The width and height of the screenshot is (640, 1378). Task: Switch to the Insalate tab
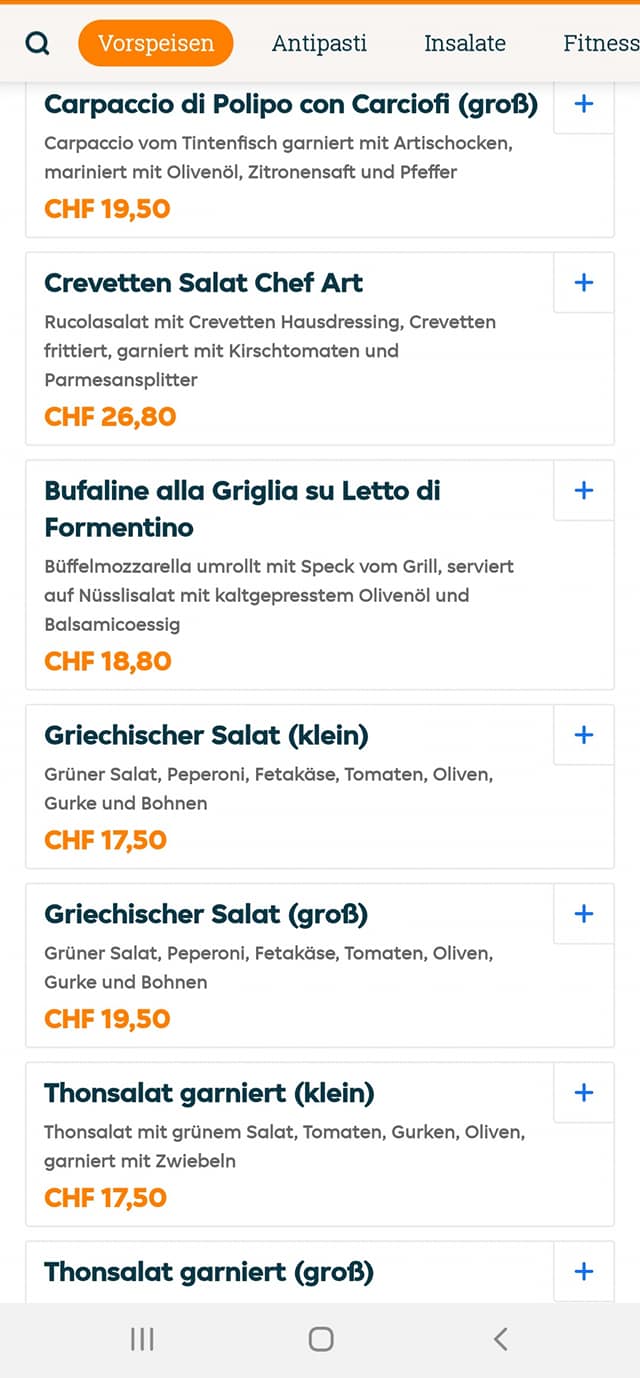pos(465,43)
